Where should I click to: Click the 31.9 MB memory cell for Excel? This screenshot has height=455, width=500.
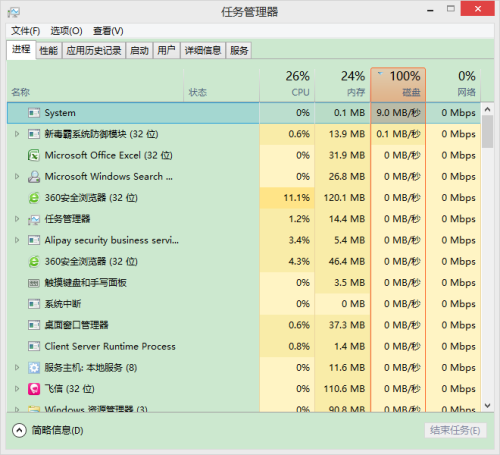(x=342, y=155)
